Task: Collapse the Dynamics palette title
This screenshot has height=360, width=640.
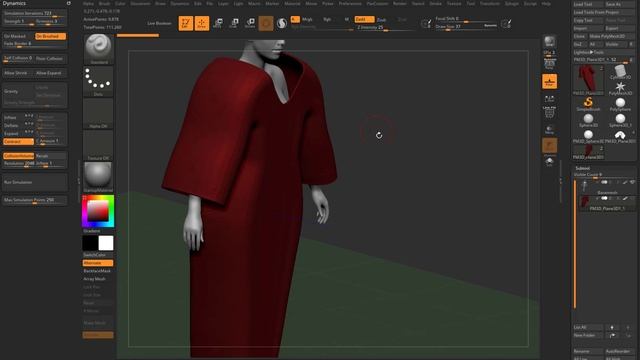Action: click(14, 3)
